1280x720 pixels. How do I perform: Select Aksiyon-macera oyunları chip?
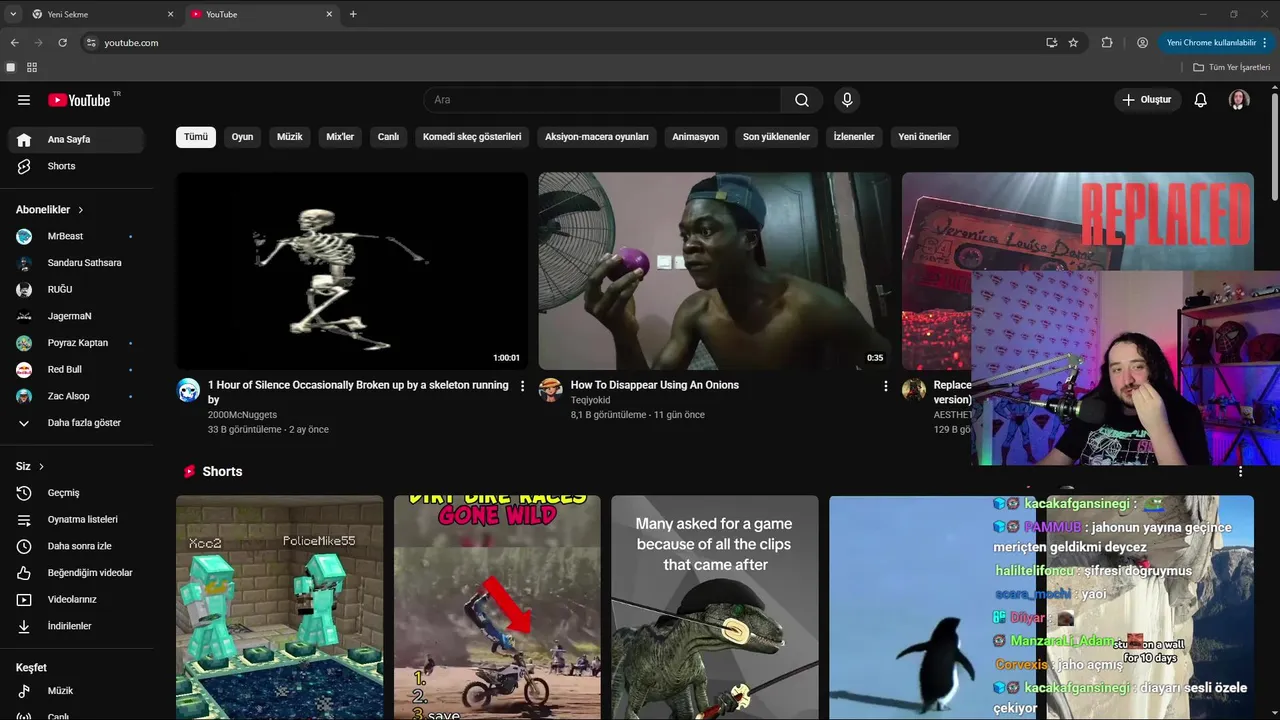(x=597, y=137)
